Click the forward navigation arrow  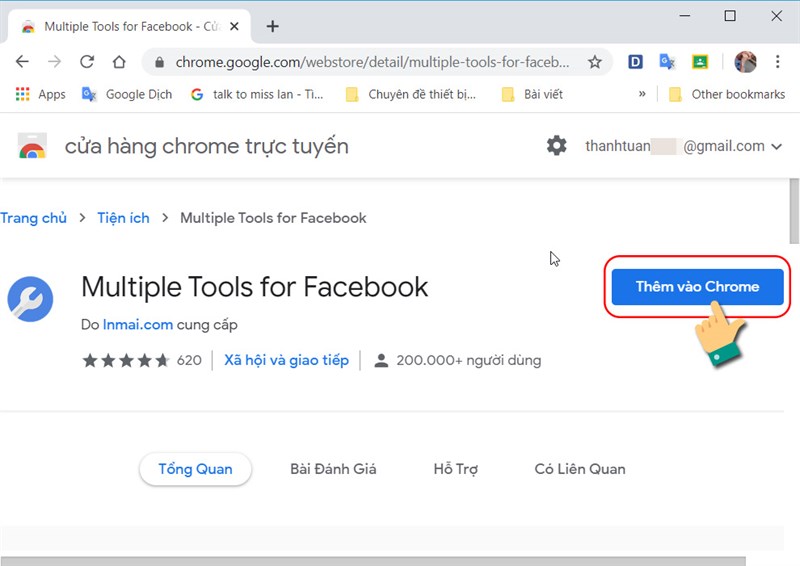tap(54, 62)
